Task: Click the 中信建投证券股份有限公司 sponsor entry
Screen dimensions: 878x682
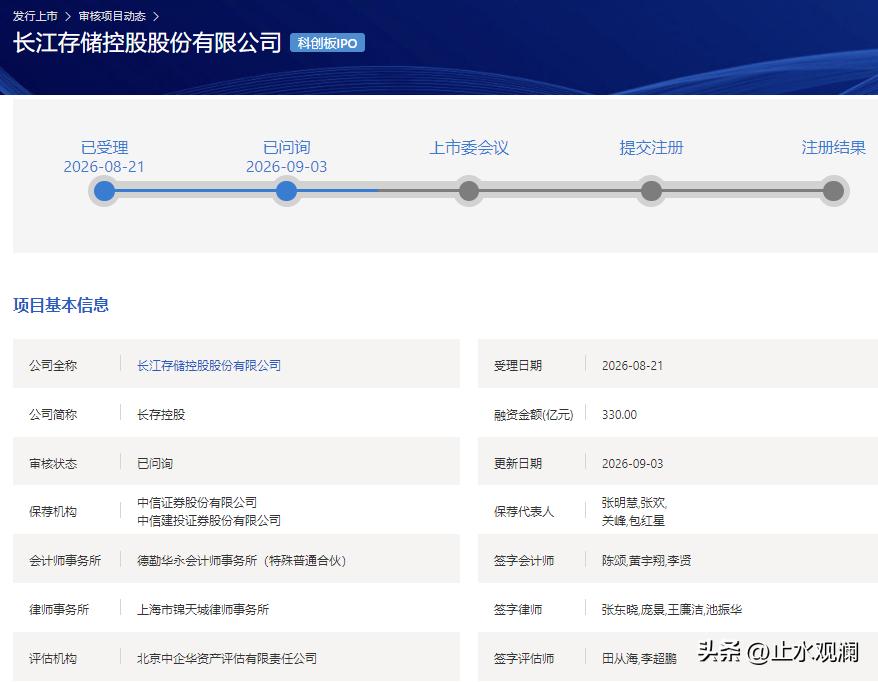Action: [x=209, y=520]
